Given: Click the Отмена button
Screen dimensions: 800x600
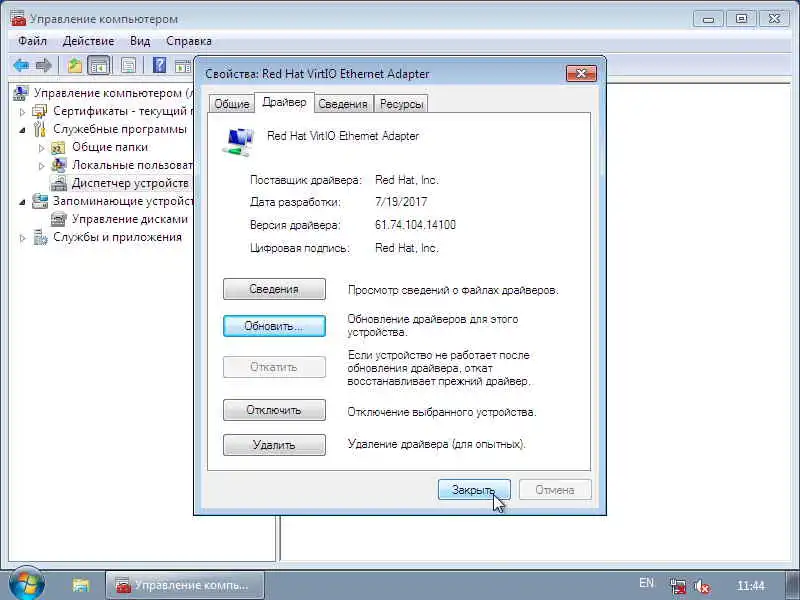Looking at the screenshot, I should click(555, 490).
